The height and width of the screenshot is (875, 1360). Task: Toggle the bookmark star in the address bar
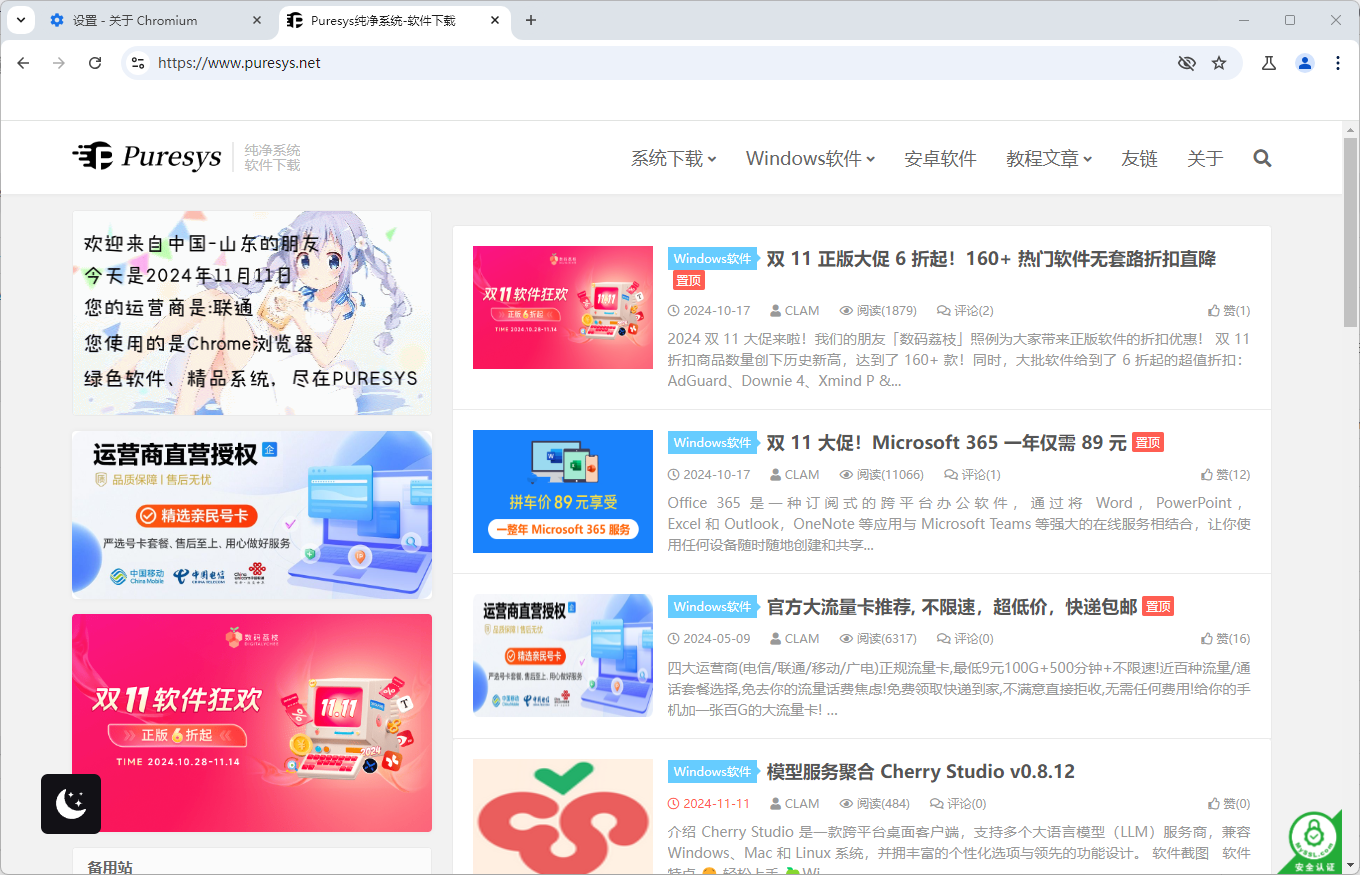1219,62
